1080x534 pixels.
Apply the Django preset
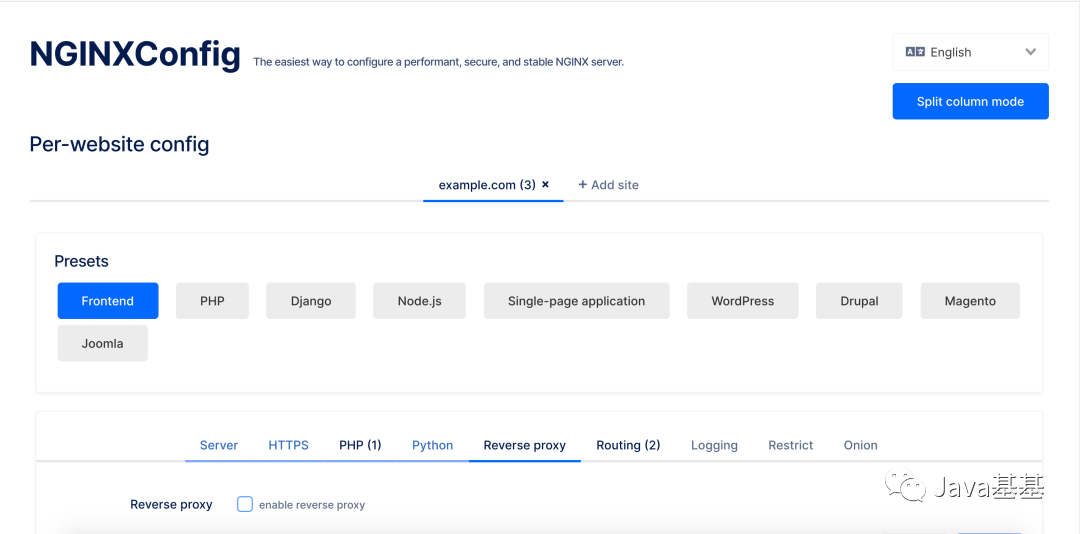311,301
